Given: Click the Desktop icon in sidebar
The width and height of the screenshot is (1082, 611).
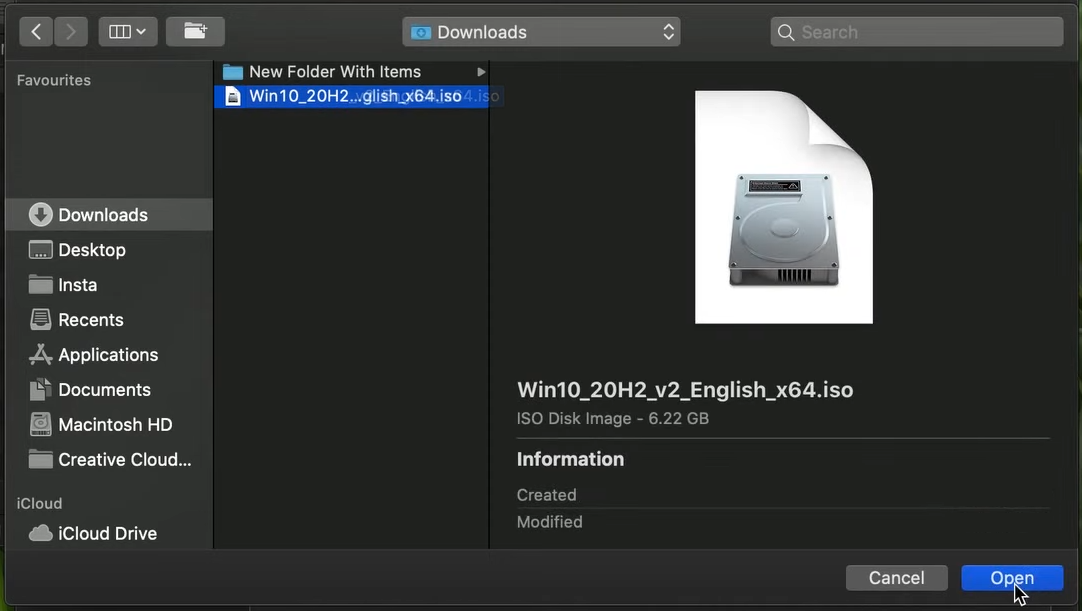Looking at the screenshot, I should tap(41, 250).
